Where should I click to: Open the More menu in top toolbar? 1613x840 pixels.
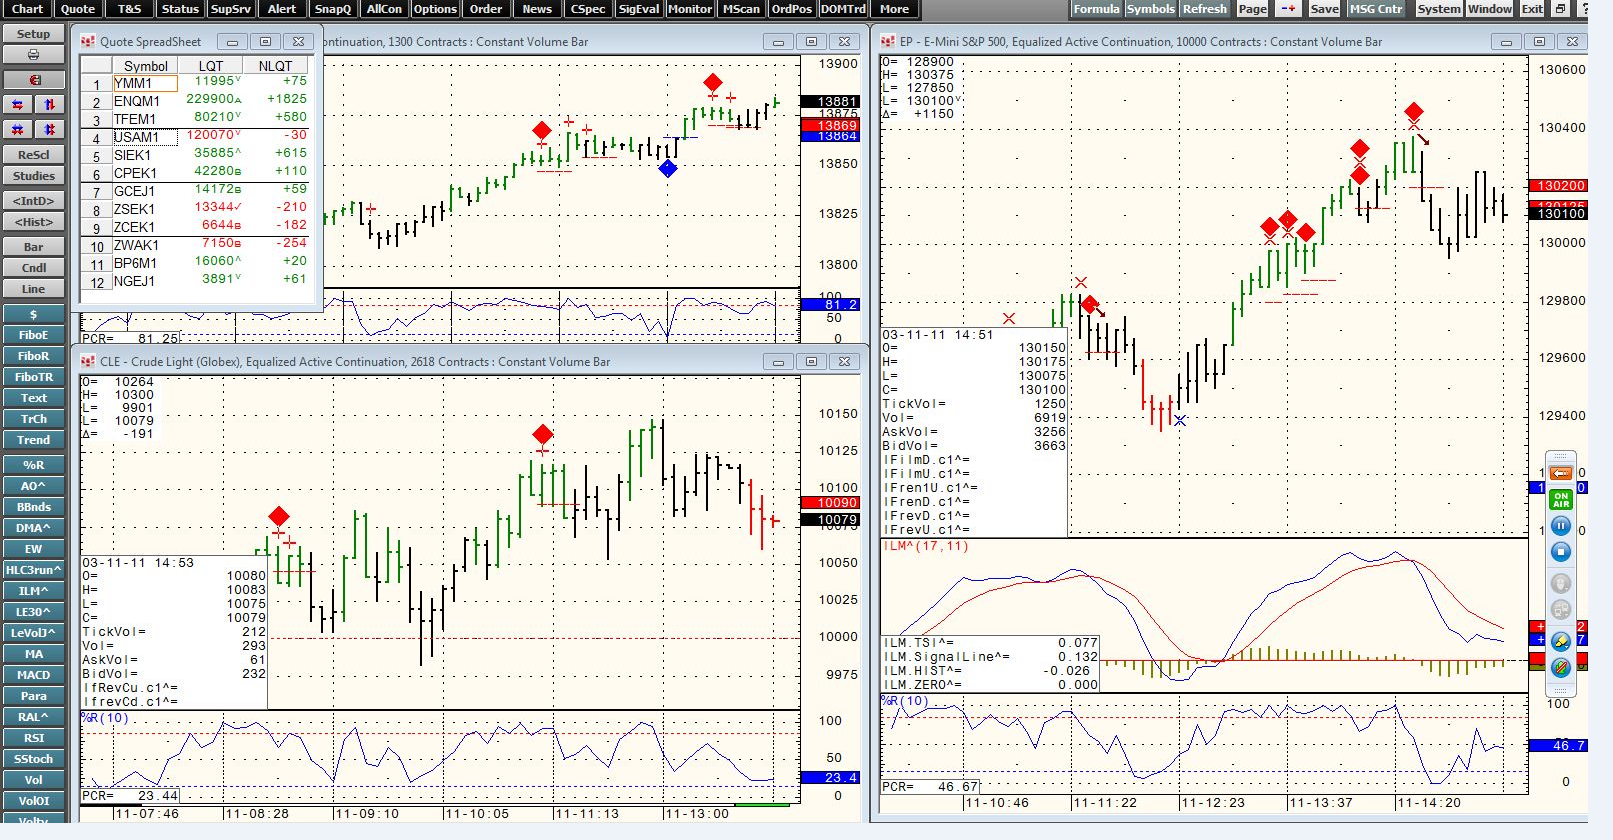click(x=894, y=9)
